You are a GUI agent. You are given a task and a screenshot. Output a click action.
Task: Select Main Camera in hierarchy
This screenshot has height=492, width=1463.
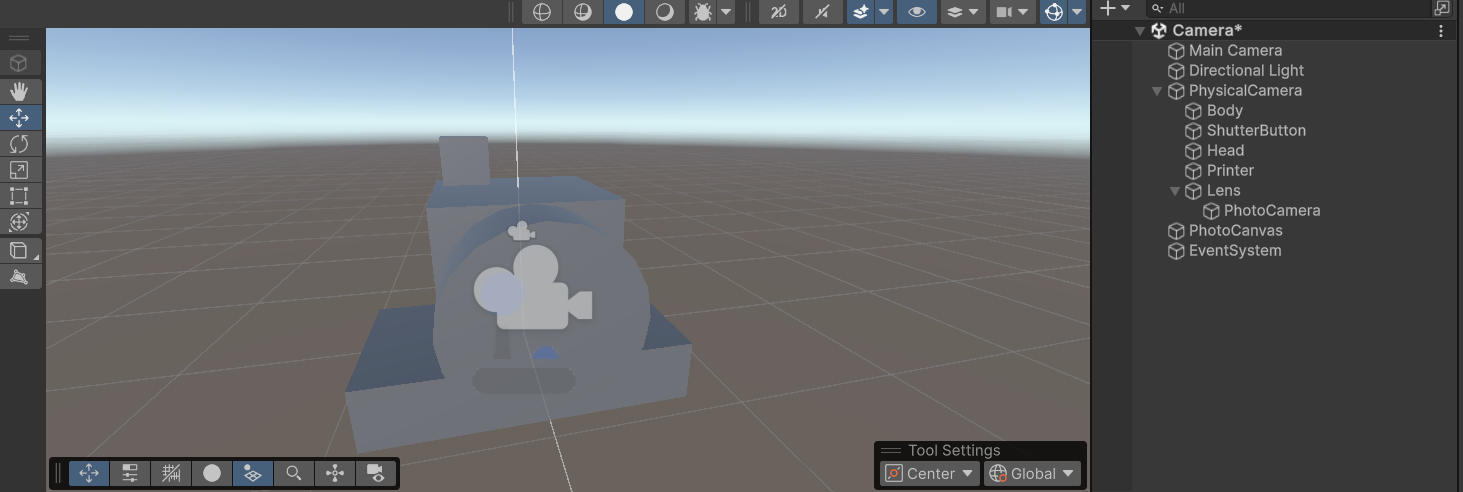pos(1235,50)
